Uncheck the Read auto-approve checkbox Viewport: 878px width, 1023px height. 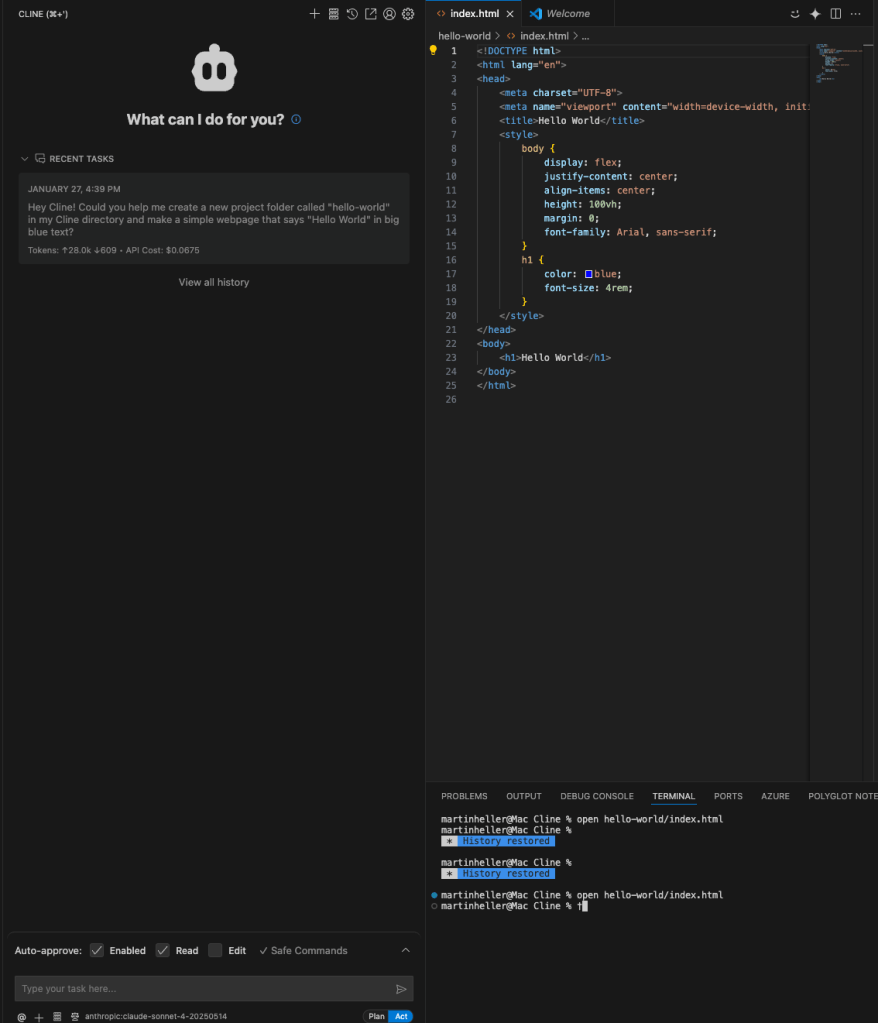163,950
